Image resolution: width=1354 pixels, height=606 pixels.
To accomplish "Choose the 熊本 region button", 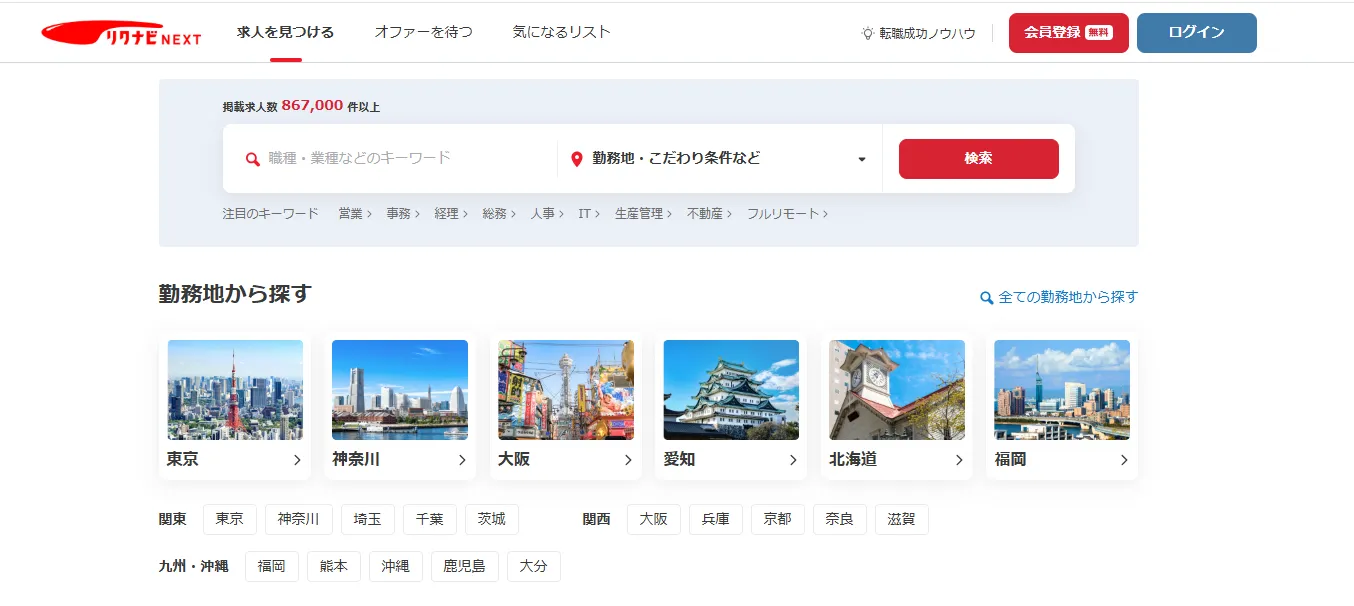I will 334,566.
